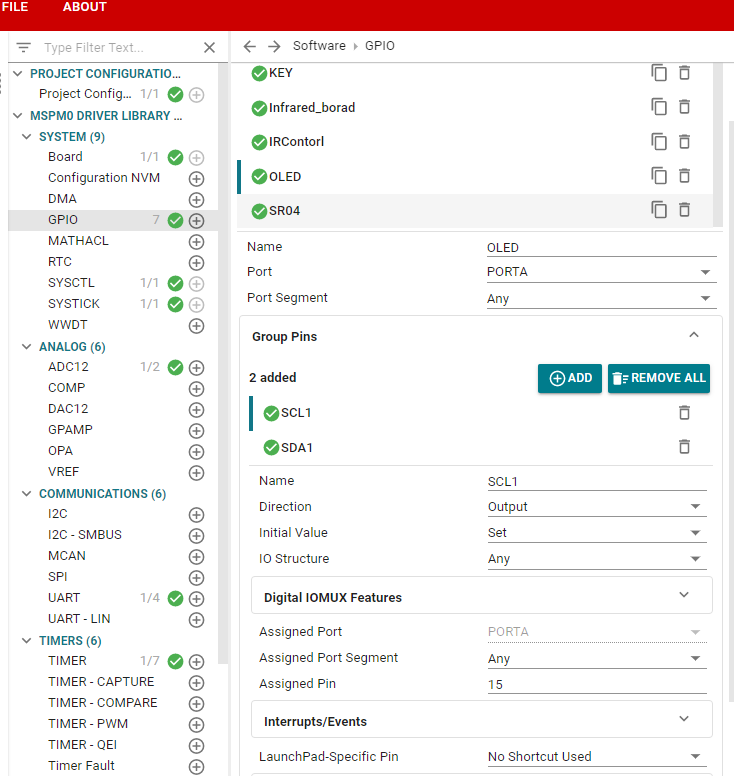The height and width of the screenshot is (776, 734).
Task: Collapse the Group Pins section
Action: (694, 336)
